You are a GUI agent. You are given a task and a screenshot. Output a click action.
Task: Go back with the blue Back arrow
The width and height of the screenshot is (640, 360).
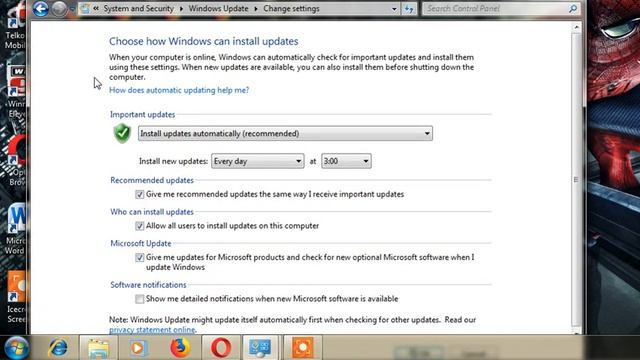point(40,9)
